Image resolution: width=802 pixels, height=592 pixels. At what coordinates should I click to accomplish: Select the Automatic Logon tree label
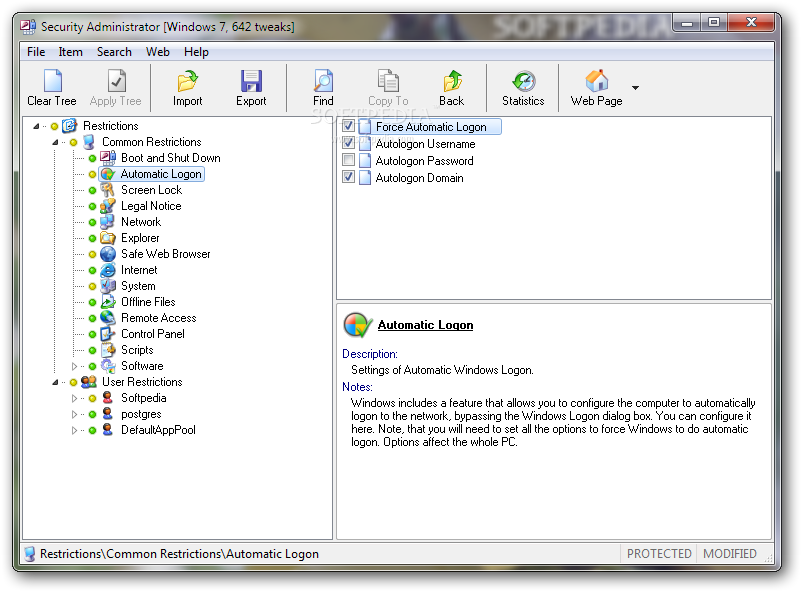tap(161, 174)
